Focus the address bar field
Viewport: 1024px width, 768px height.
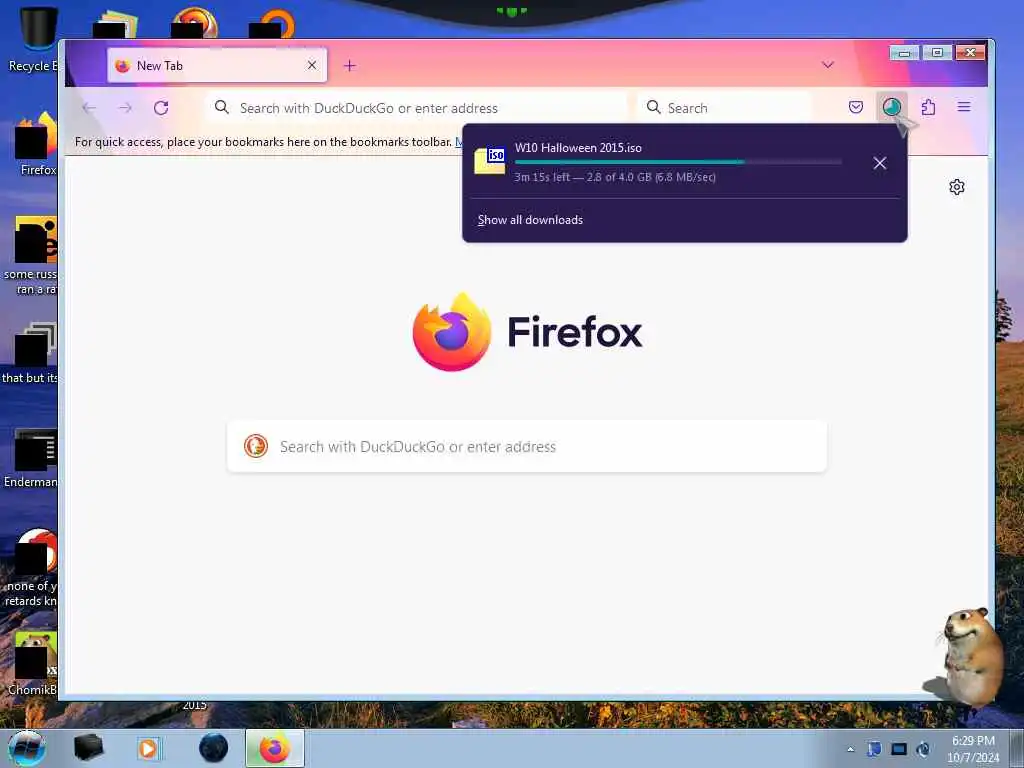(416, 108)
